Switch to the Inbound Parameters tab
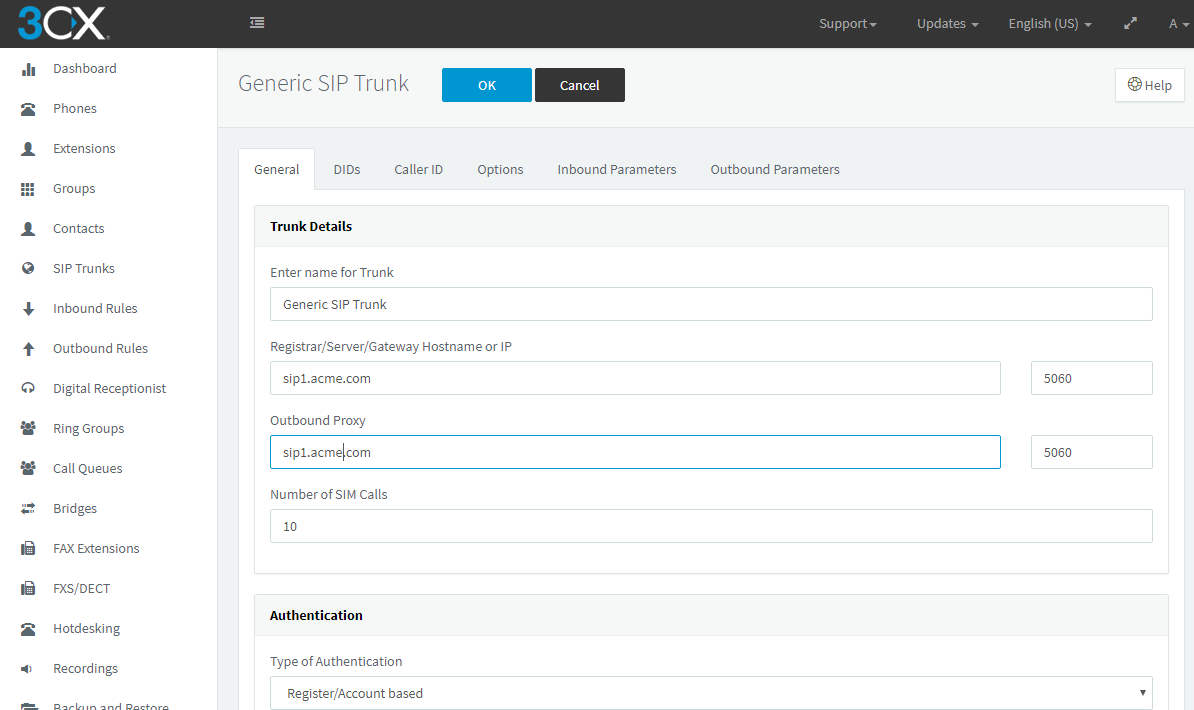1194x710 pixels. click(x=617, y=169)
